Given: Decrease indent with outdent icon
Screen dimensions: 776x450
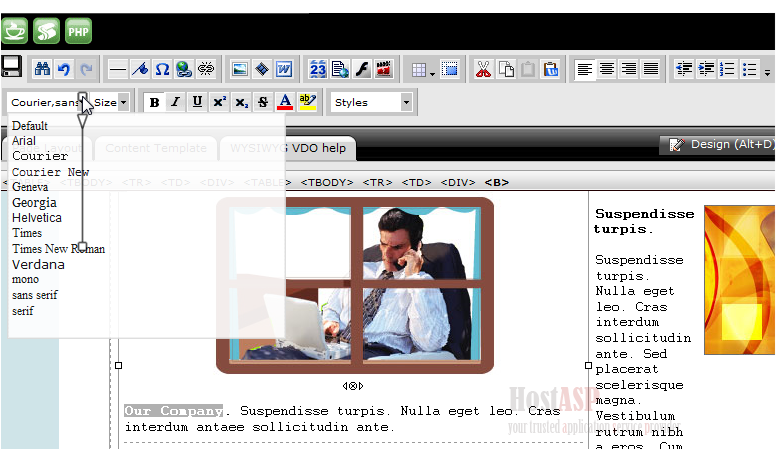Looking at the screenshot, I should click(x=684, y=69).
